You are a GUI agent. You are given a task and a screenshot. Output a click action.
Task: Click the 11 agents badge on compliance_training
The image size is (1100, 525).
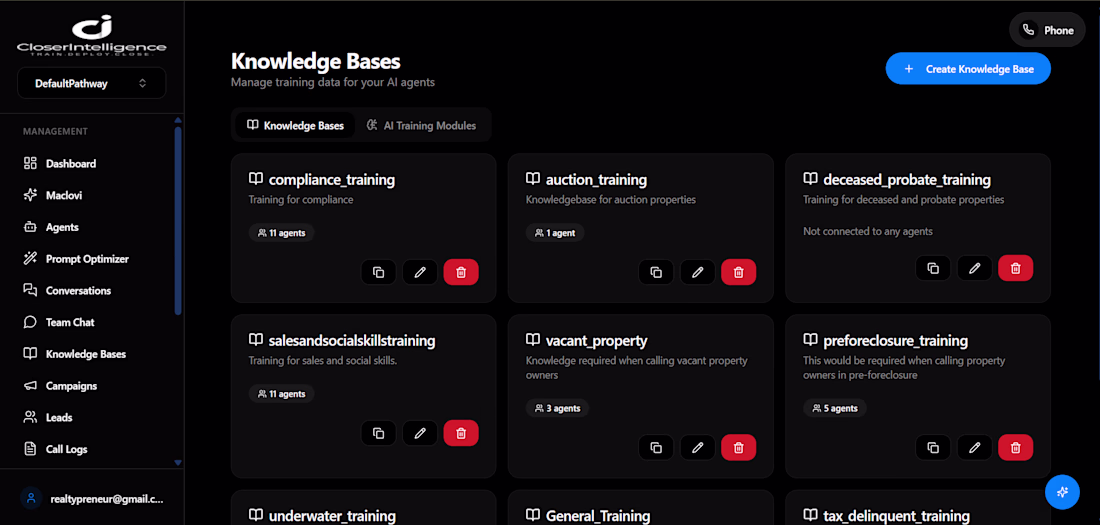(281, 232)
